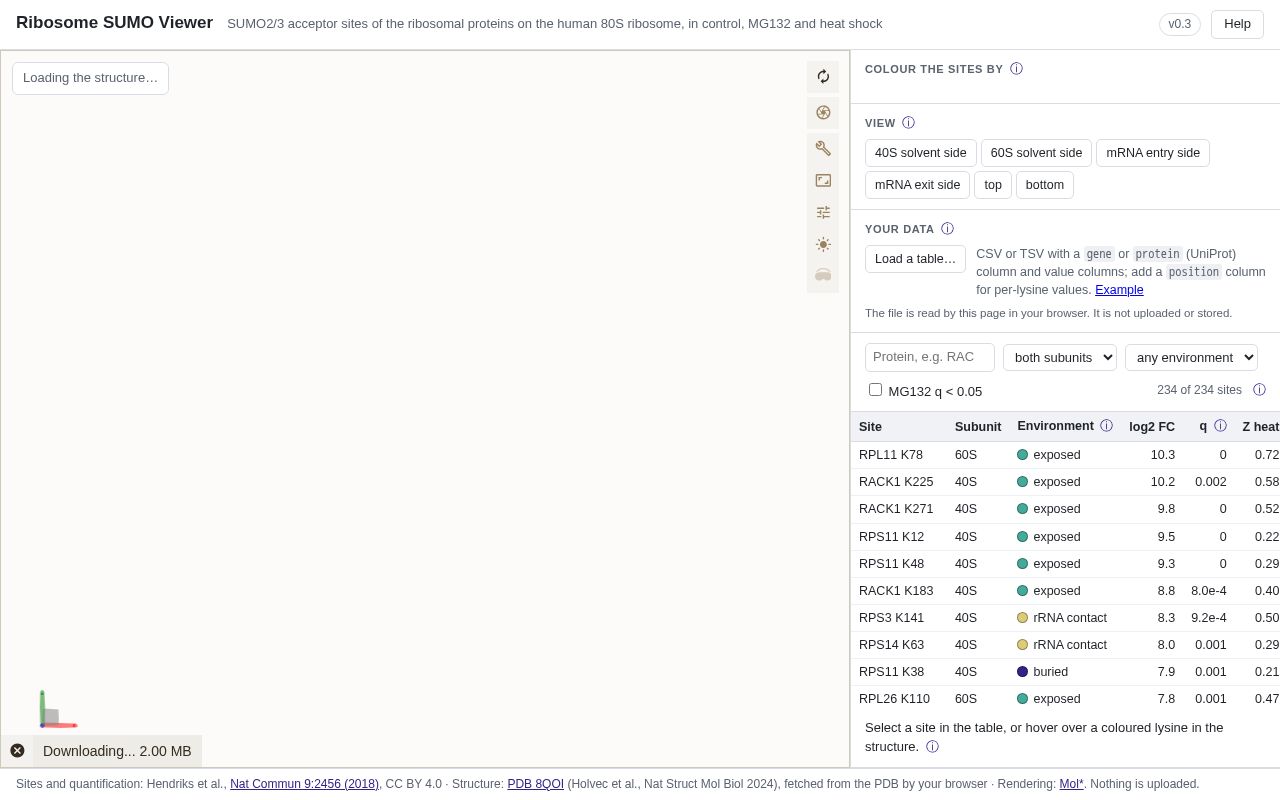
Task: Enable the MG132 q < 0.05 checkbox
Action: click(x=875, y=390)
